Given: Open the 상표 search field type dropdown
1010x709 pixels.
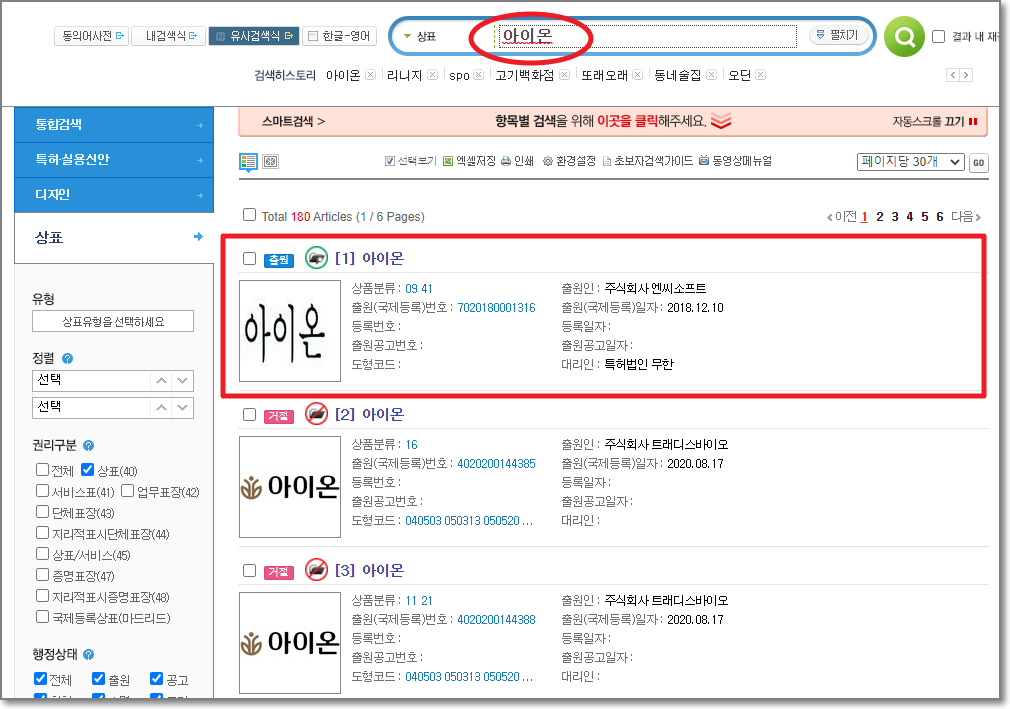Looking at the screenshot, I should coord(420,37).
